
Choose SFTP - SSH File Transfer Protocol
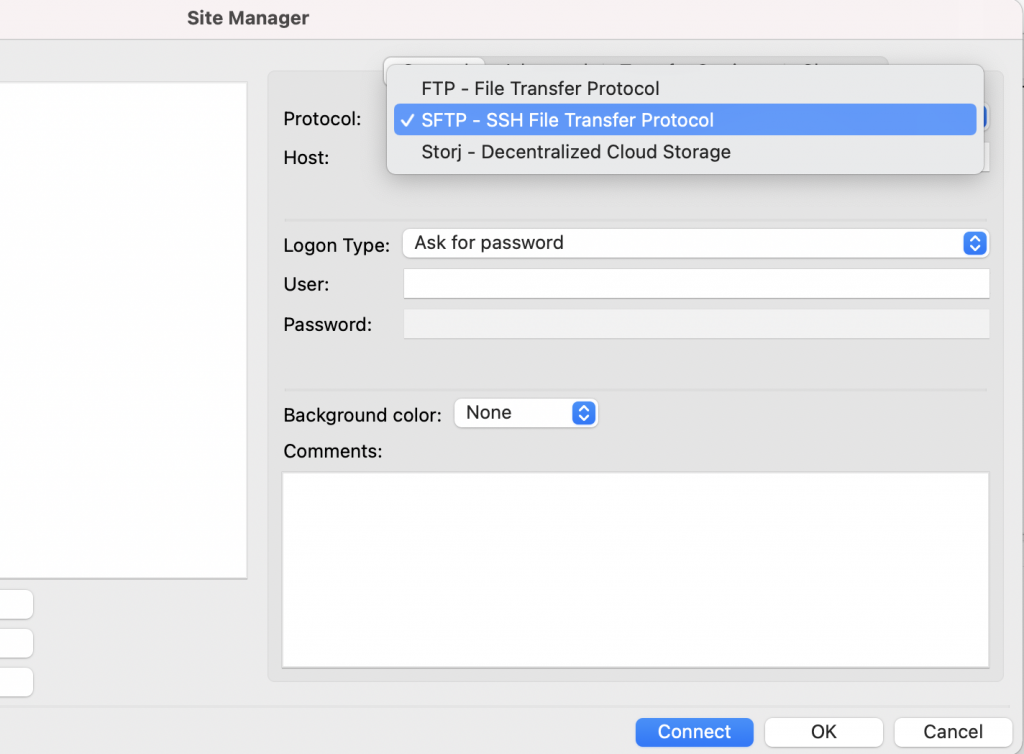(567, 120)
